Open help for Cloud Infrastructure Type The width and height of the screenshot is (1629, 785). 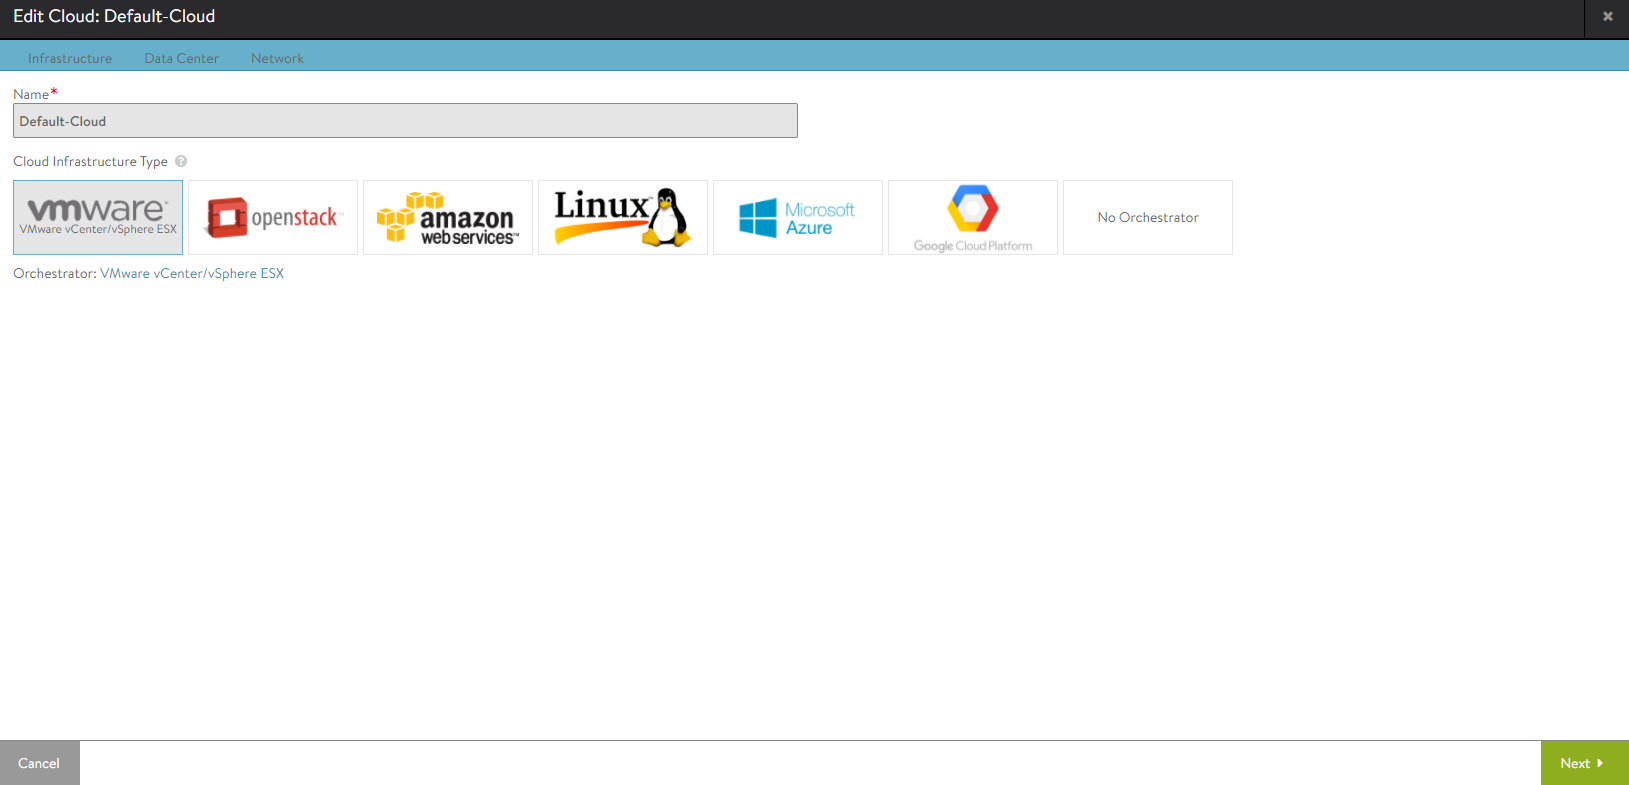[181, 161]
